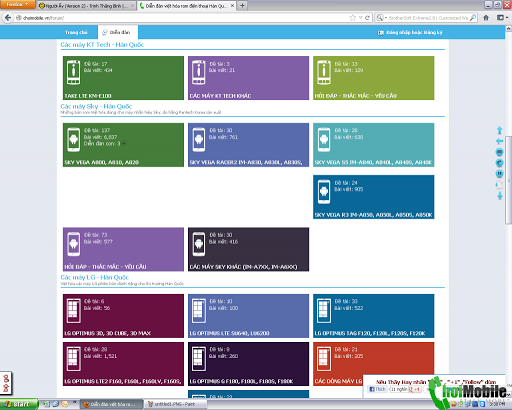Click Android icon on SKY VEGA A800 tile
The width and height of the screenshot is (512, 410).
pos(73,139)
